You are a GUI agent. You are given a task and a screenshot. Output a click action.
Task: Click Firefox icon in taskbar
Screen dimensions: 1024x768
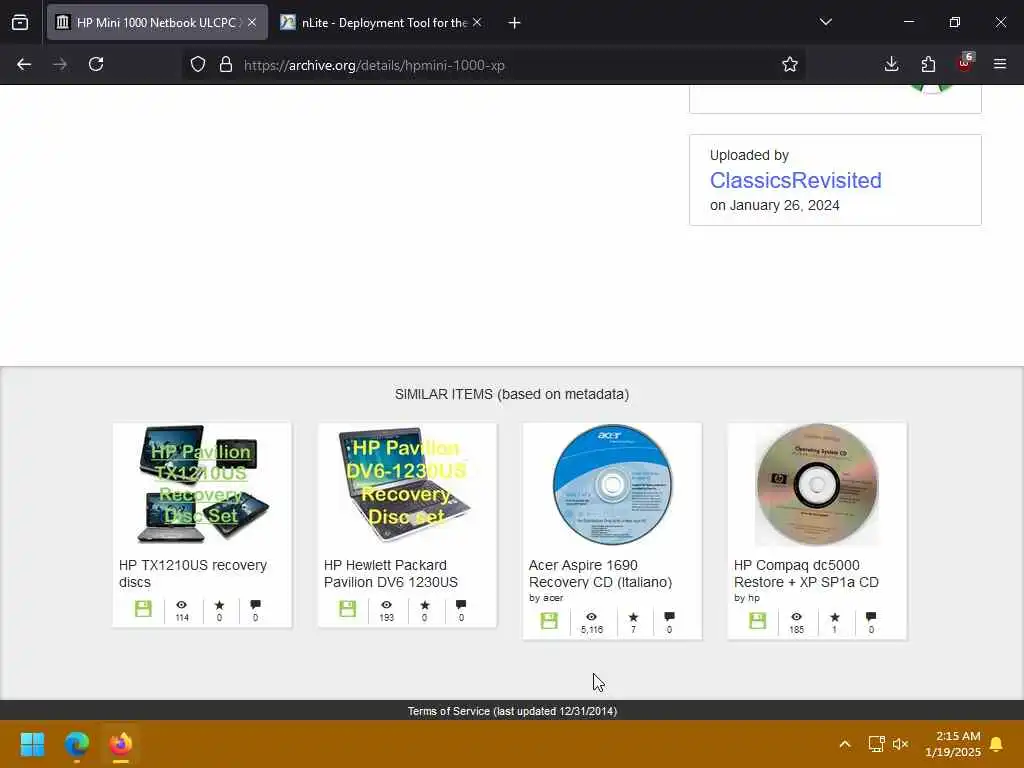point(120,744)
